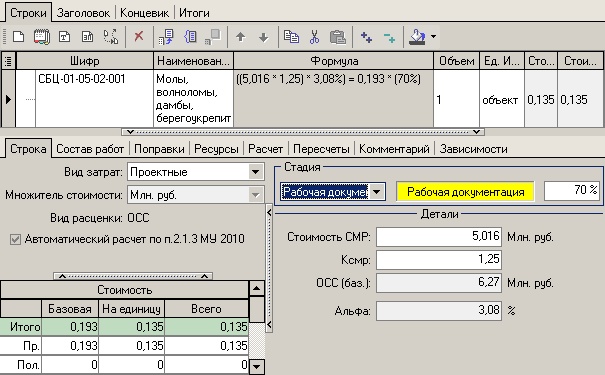Switch to the Итоги tab
Image resolution: width=605 pixels, height=375 pixels.
(194, 13)
